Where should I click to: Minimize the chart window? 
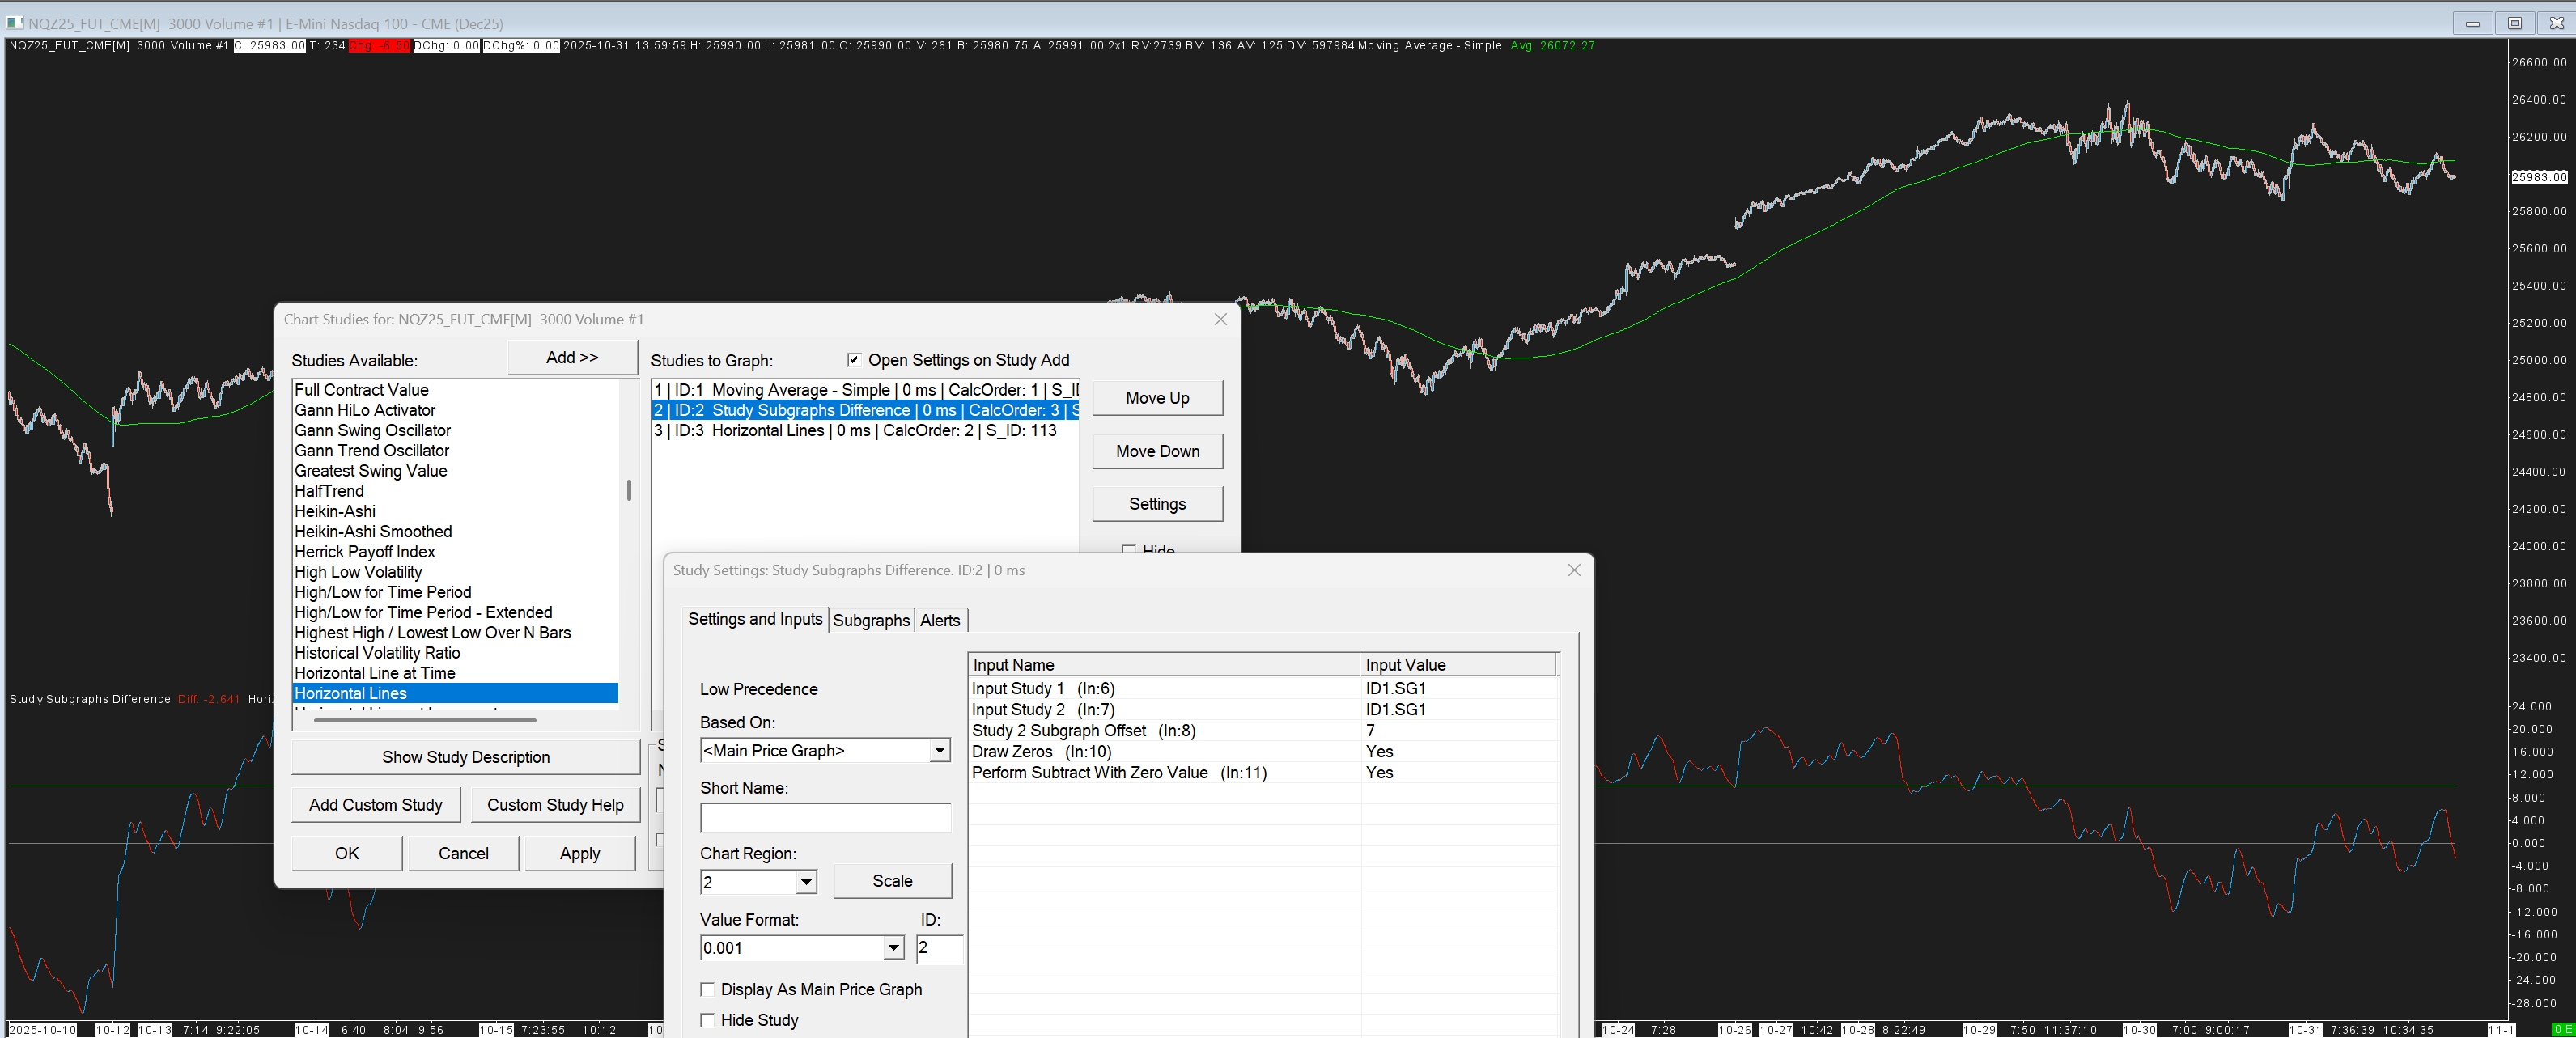(2472, 23)
